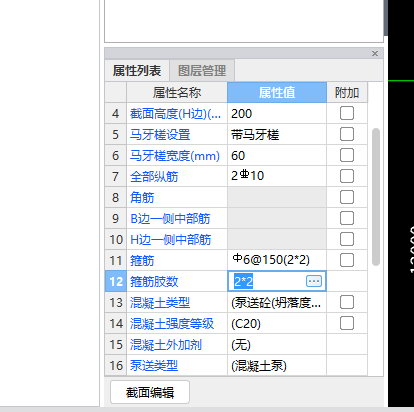Click the empty B边一侧中部筋 value cell
This screenshot has height=412, width=414.
(277, 218)
